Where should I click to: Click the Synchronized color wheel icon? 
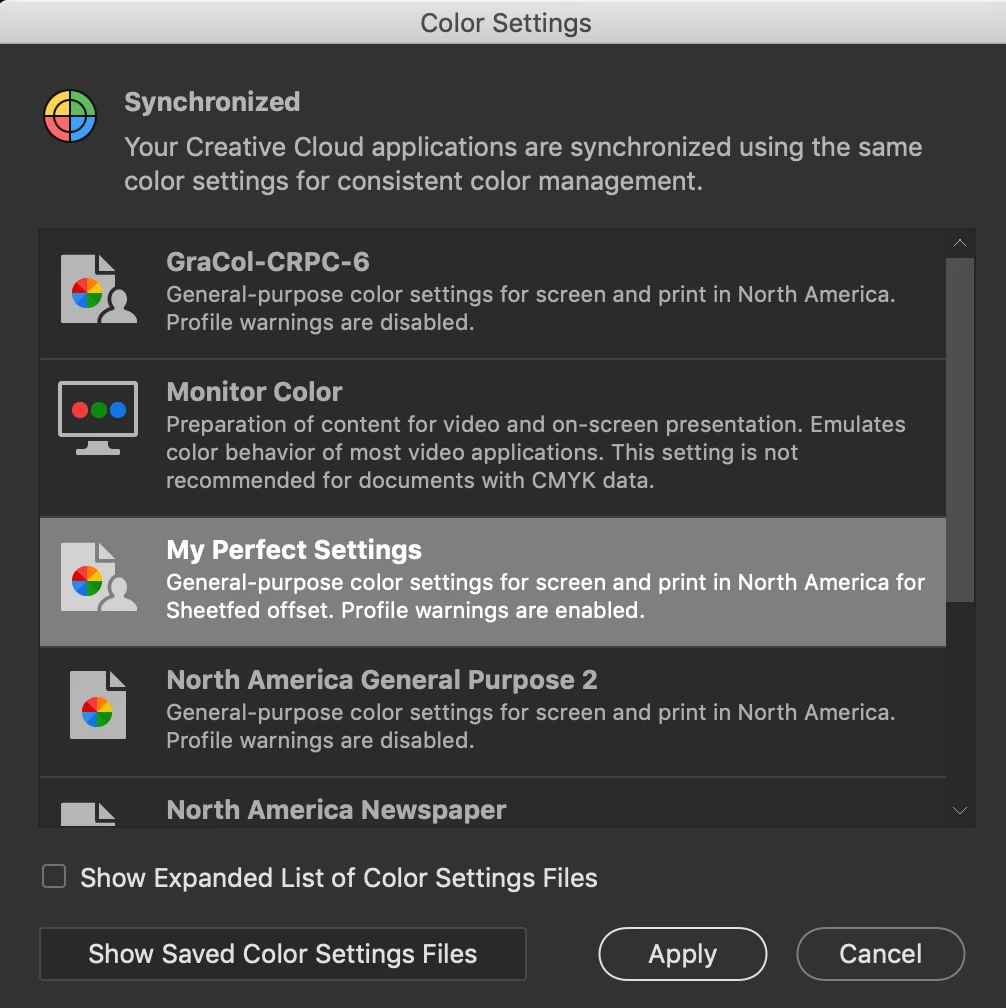[x=70, y=116]
